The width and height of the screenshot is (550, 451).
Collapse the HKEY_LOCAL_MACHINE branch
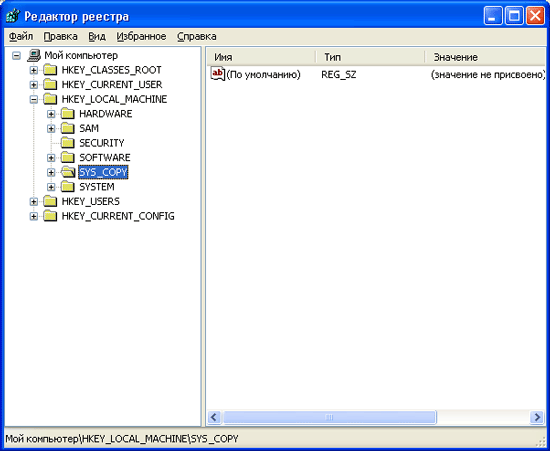tap(34, 100)
